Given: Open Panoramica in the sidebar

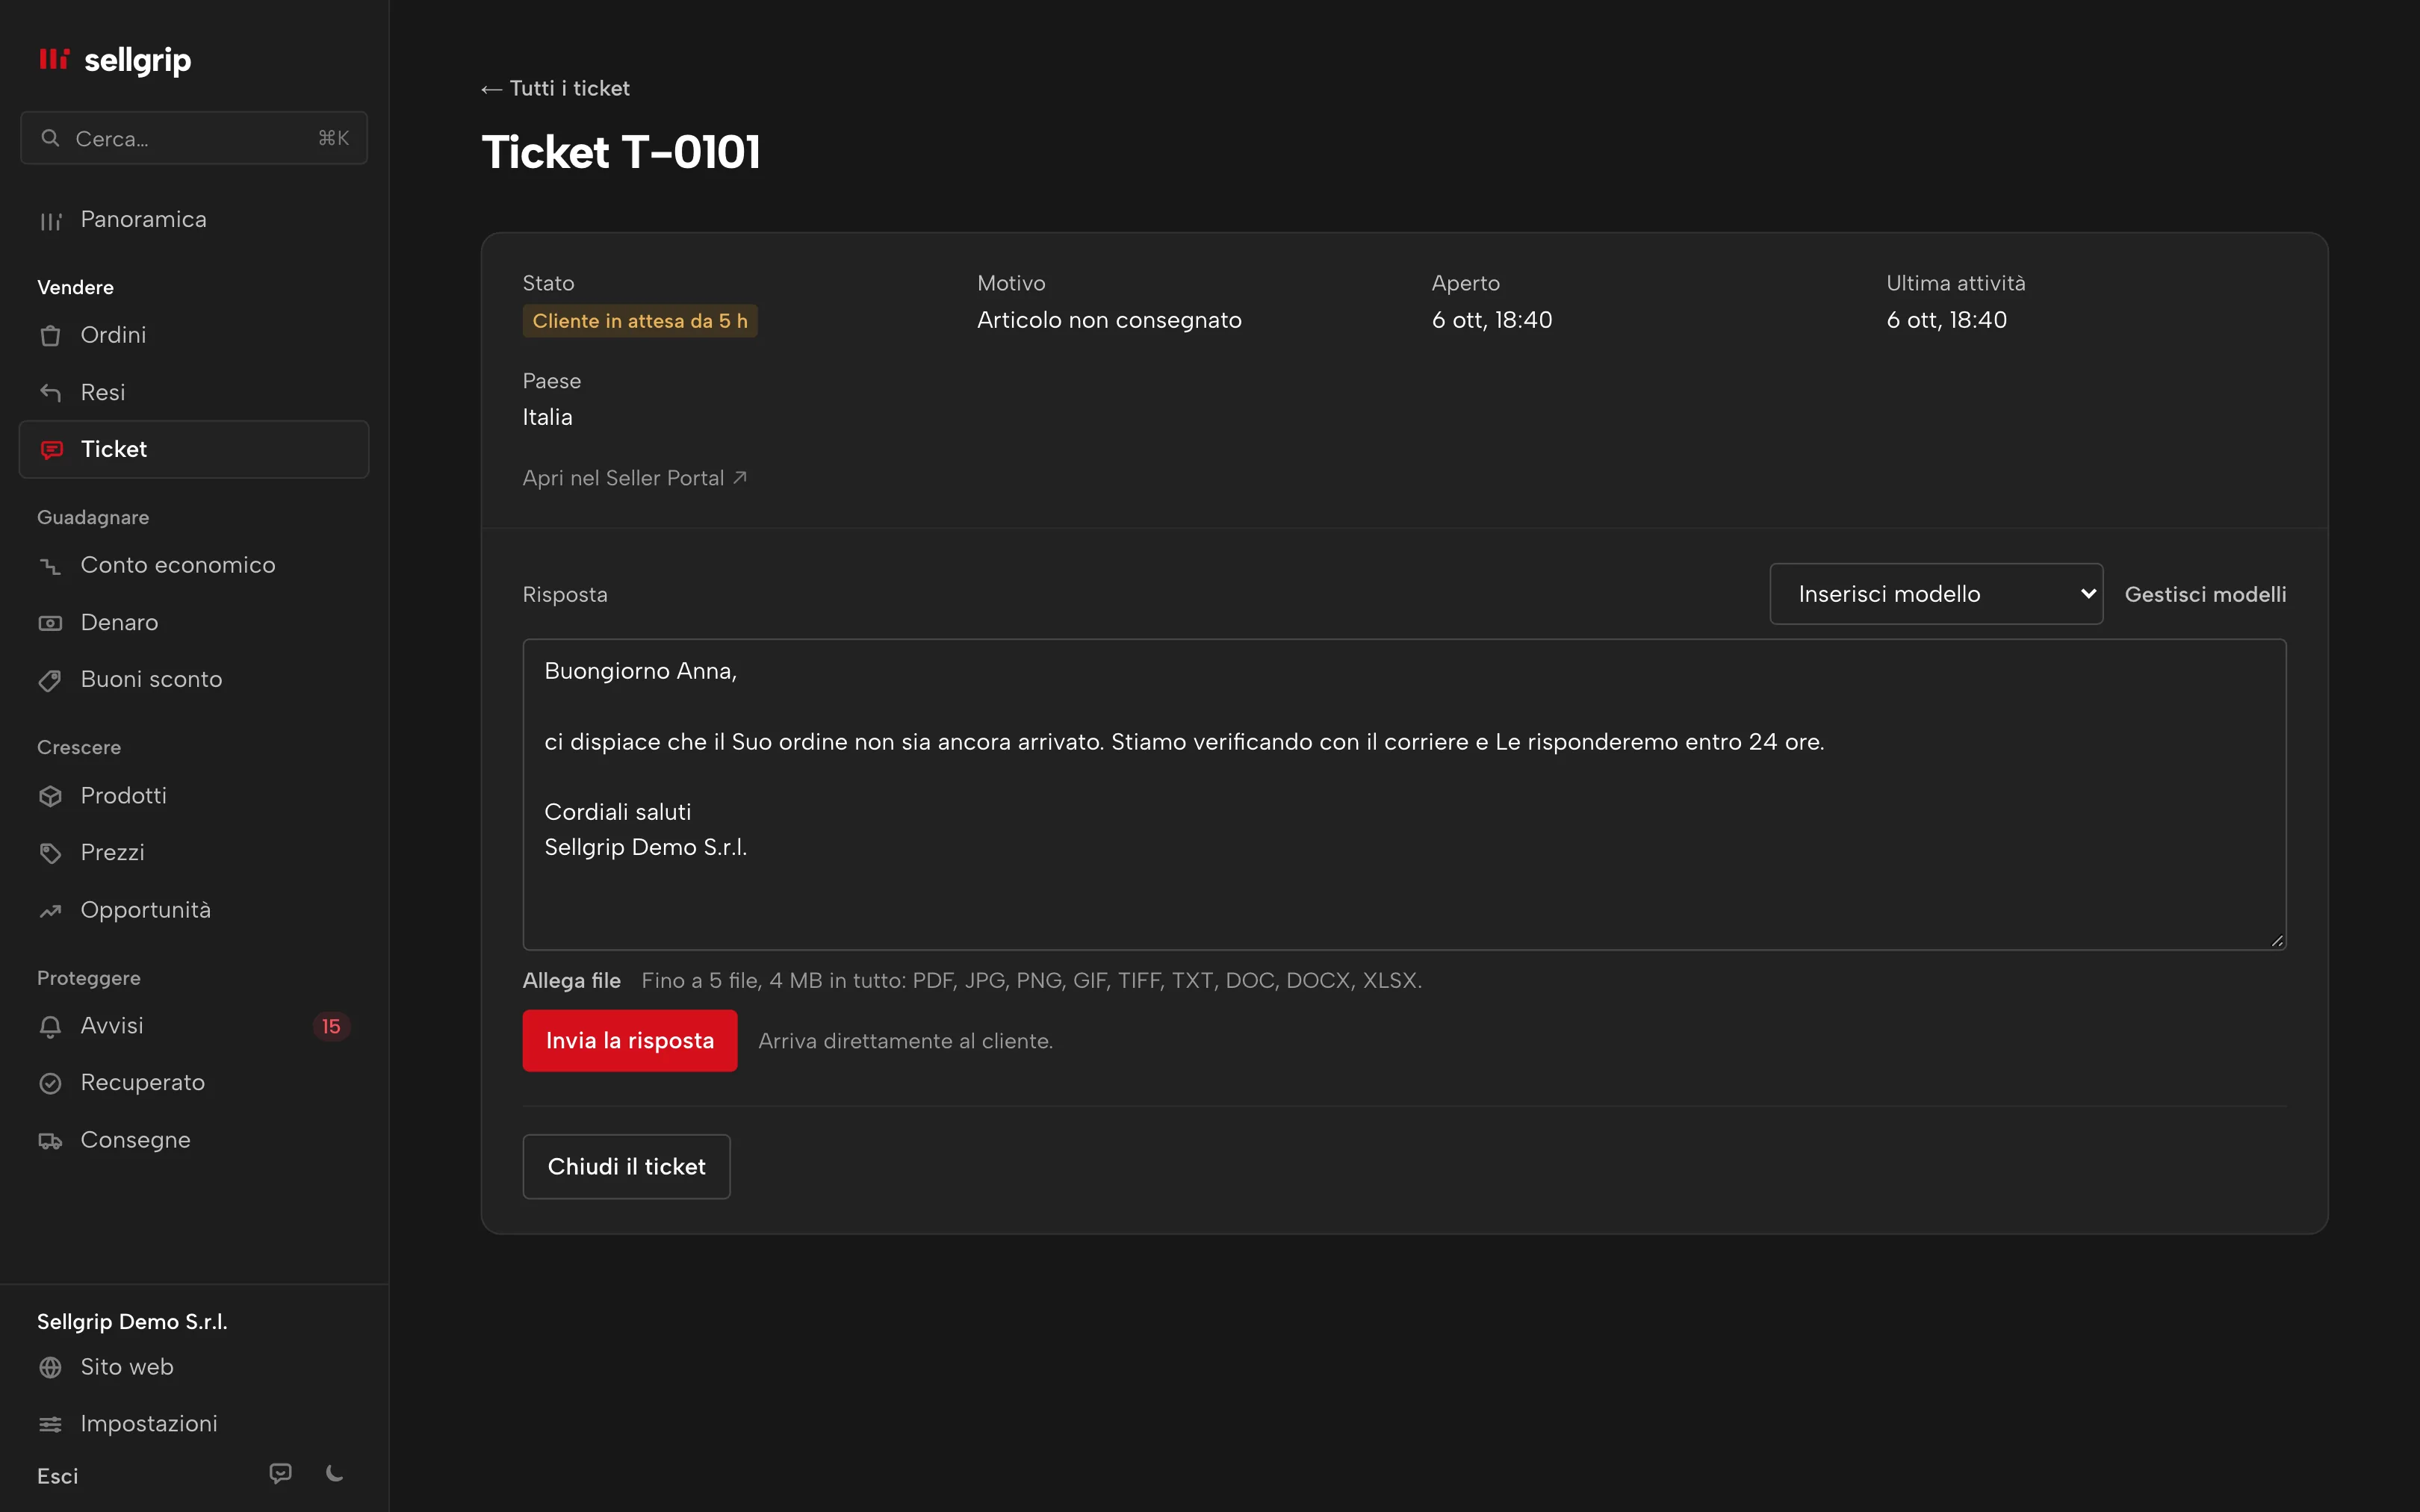Looking at the screenshot, I should coord(194,220).
